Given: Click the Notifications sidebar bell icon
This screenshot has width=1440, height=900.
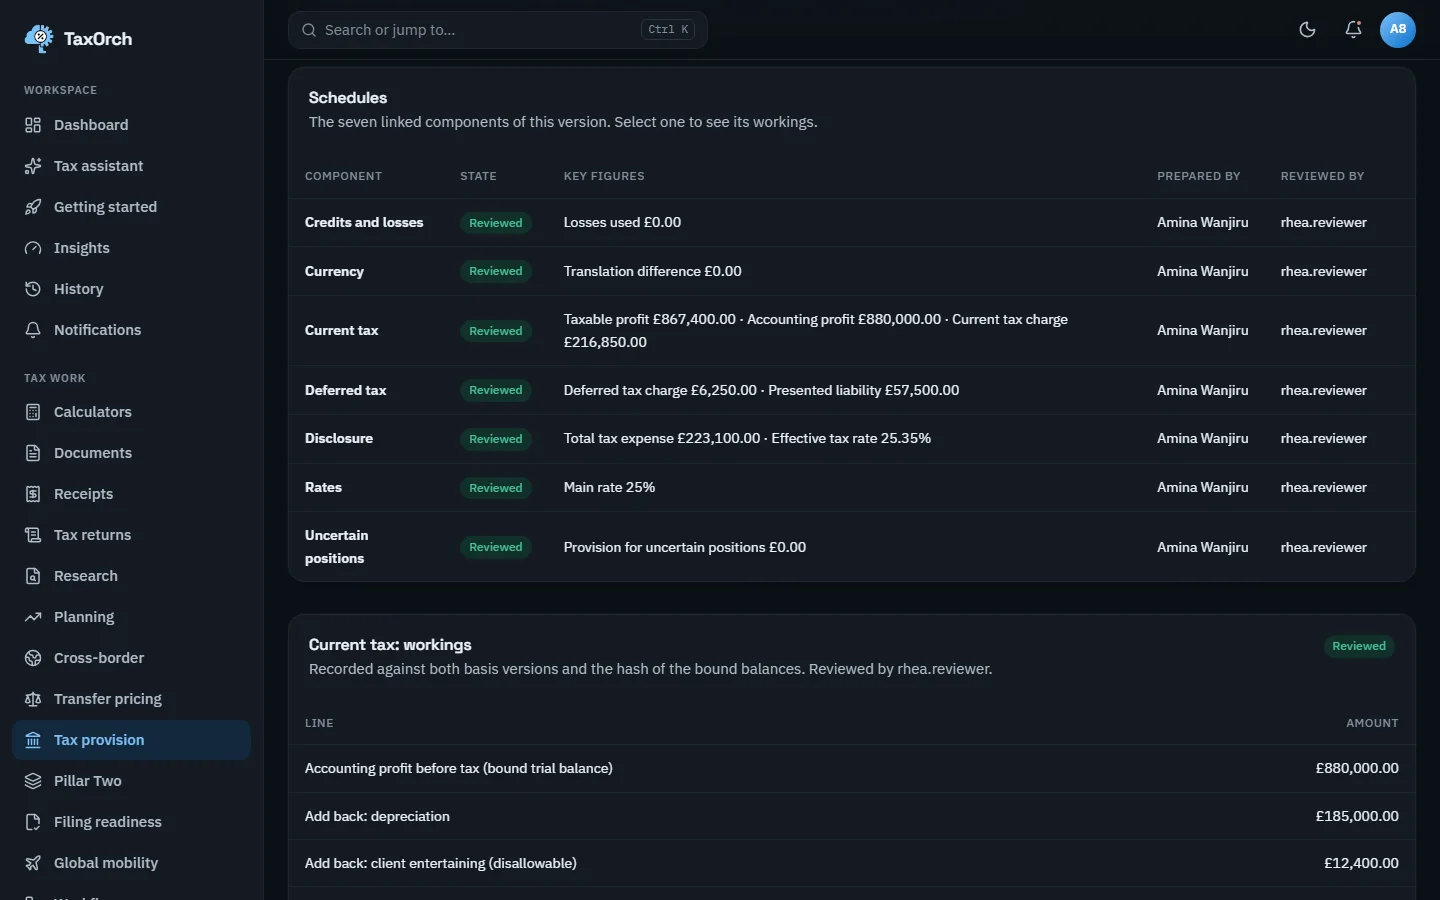Looking at the screenshot, I should [x=33, y=330].
